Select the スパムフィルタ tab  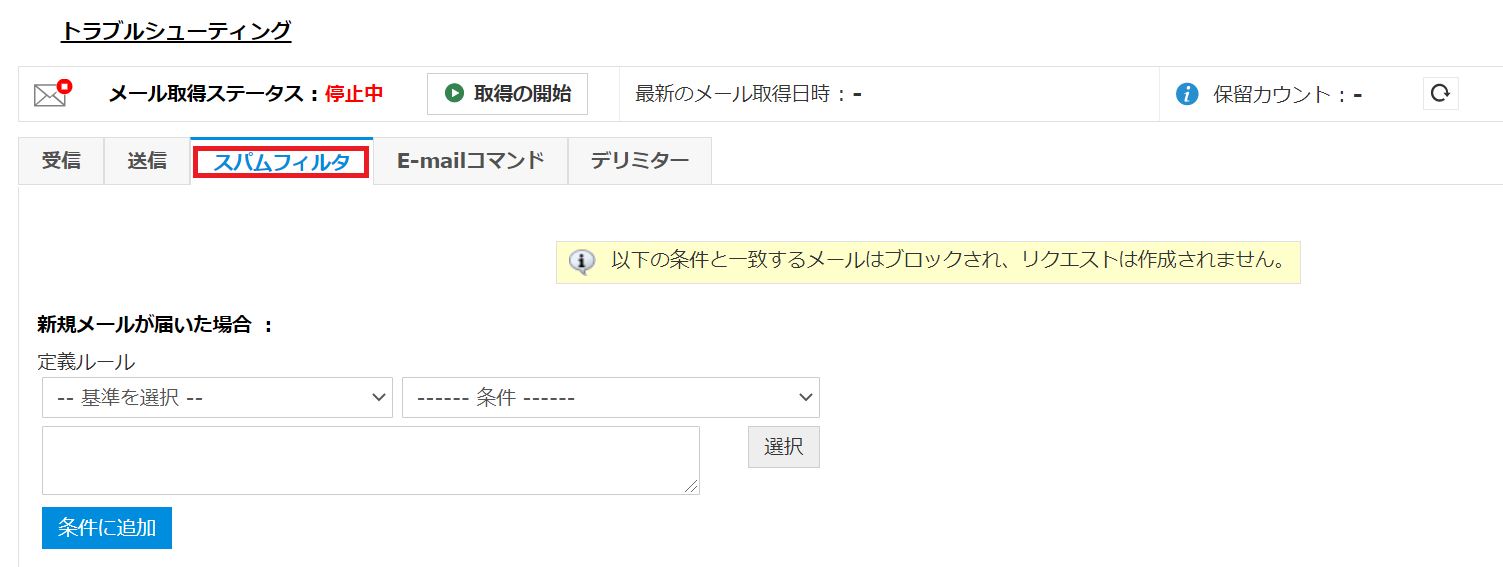[x=281, y=162]
